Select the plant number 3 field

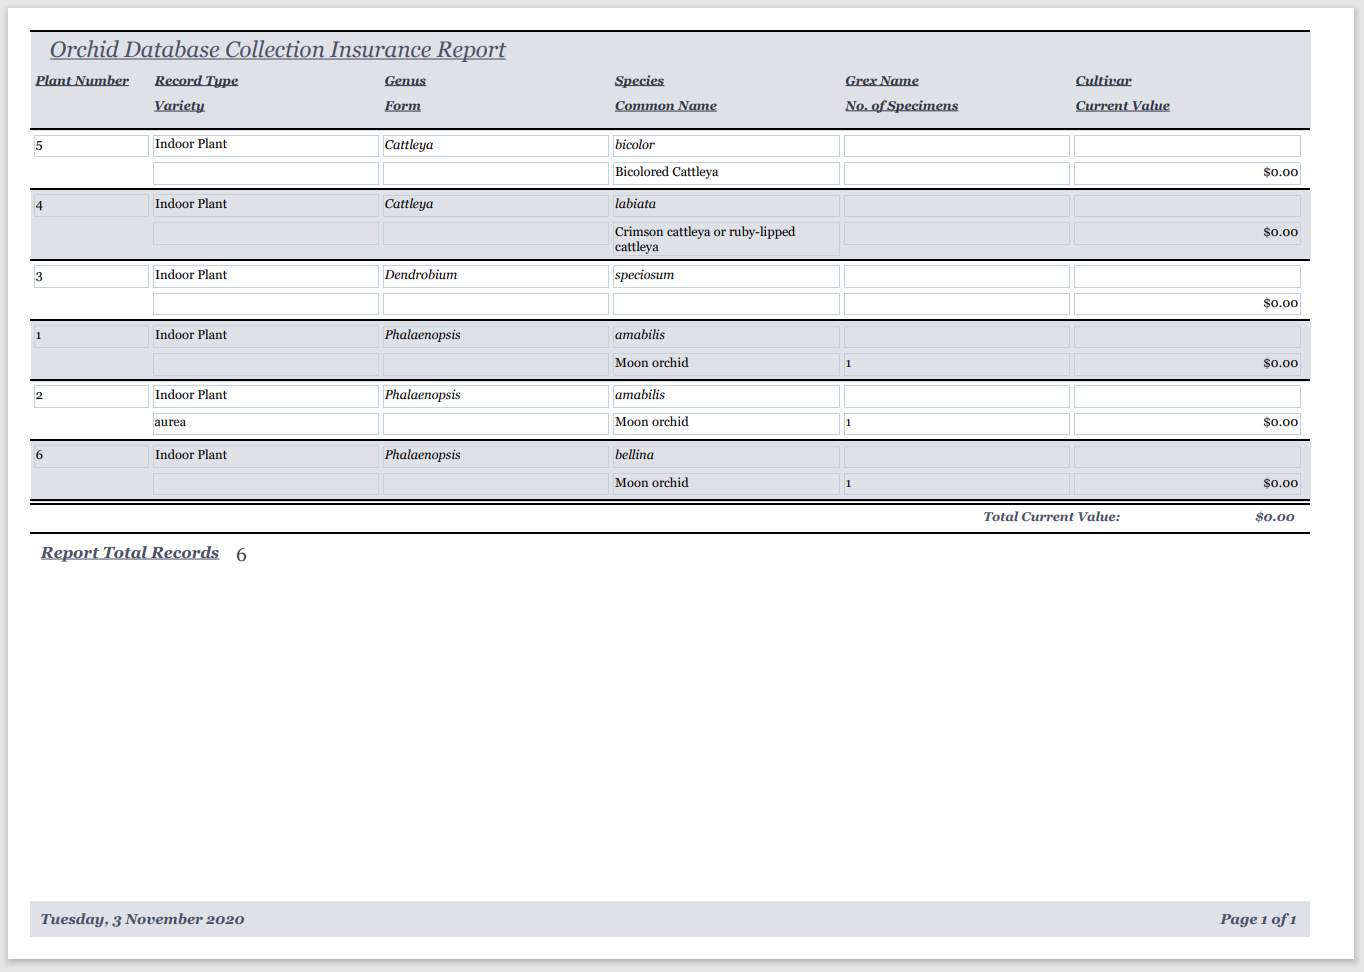(x=91, y=277)
